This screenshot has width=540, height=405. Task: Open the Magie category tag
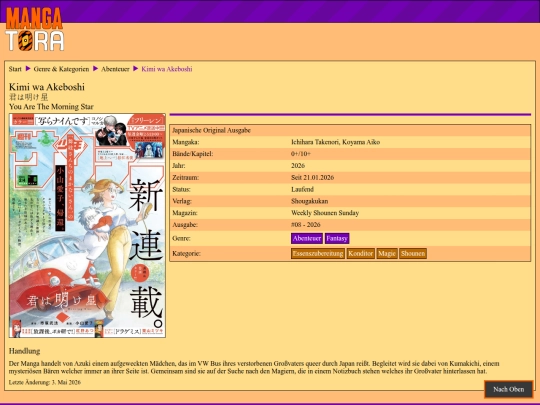point(387,253)
